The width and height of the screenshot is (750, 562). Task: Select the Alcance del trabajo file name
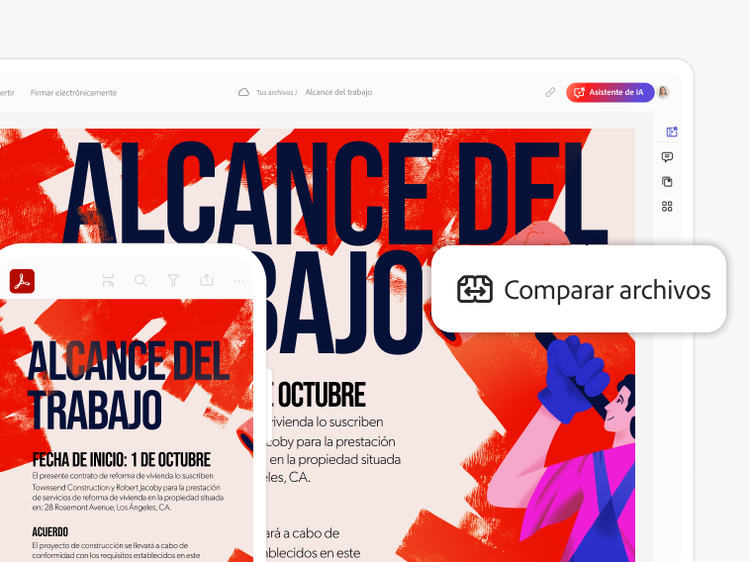[339, 92]
